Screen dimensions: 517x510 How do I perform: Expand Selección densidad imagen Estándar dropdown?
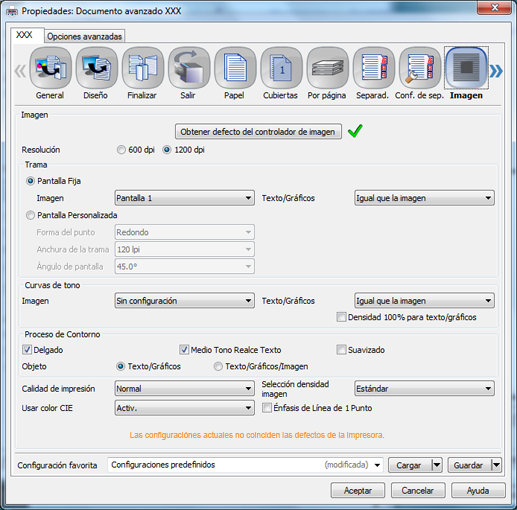pyautogui.click(x=424, y=389)
